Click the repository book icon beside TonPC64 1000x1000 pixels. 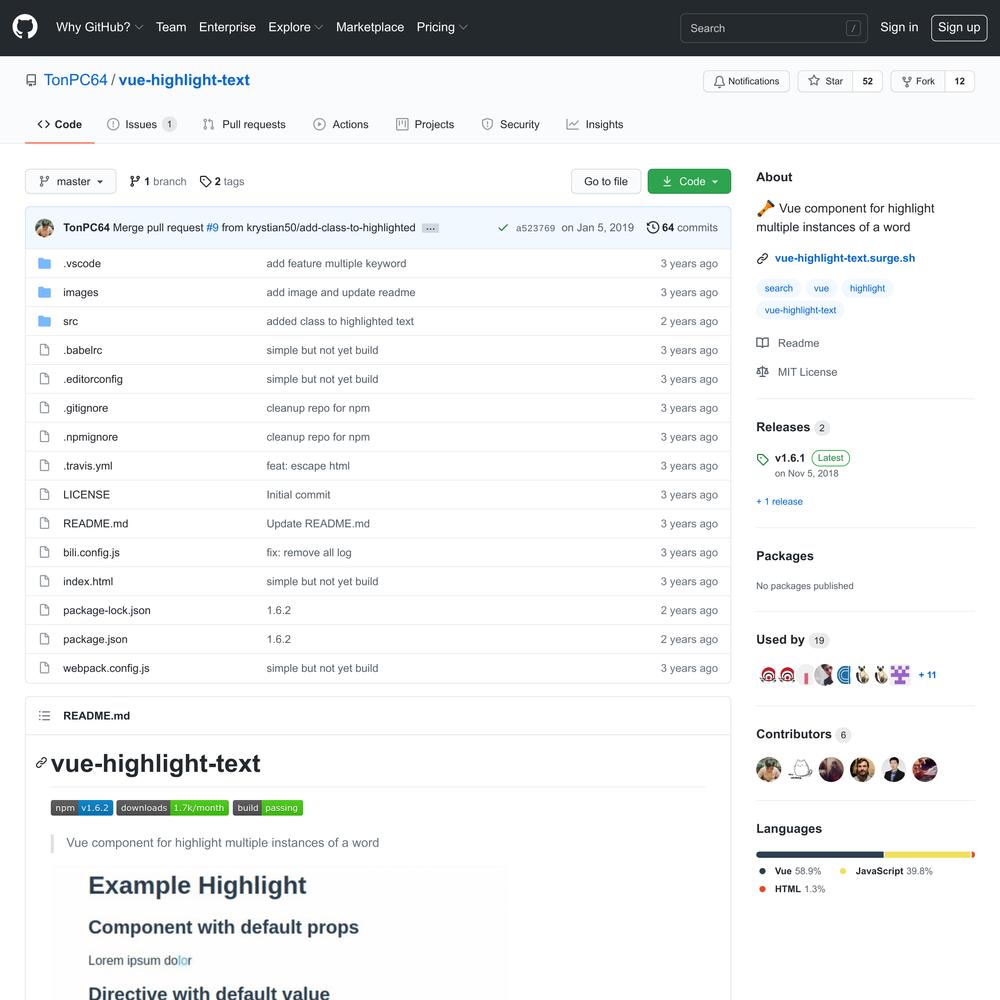(31, 80)
